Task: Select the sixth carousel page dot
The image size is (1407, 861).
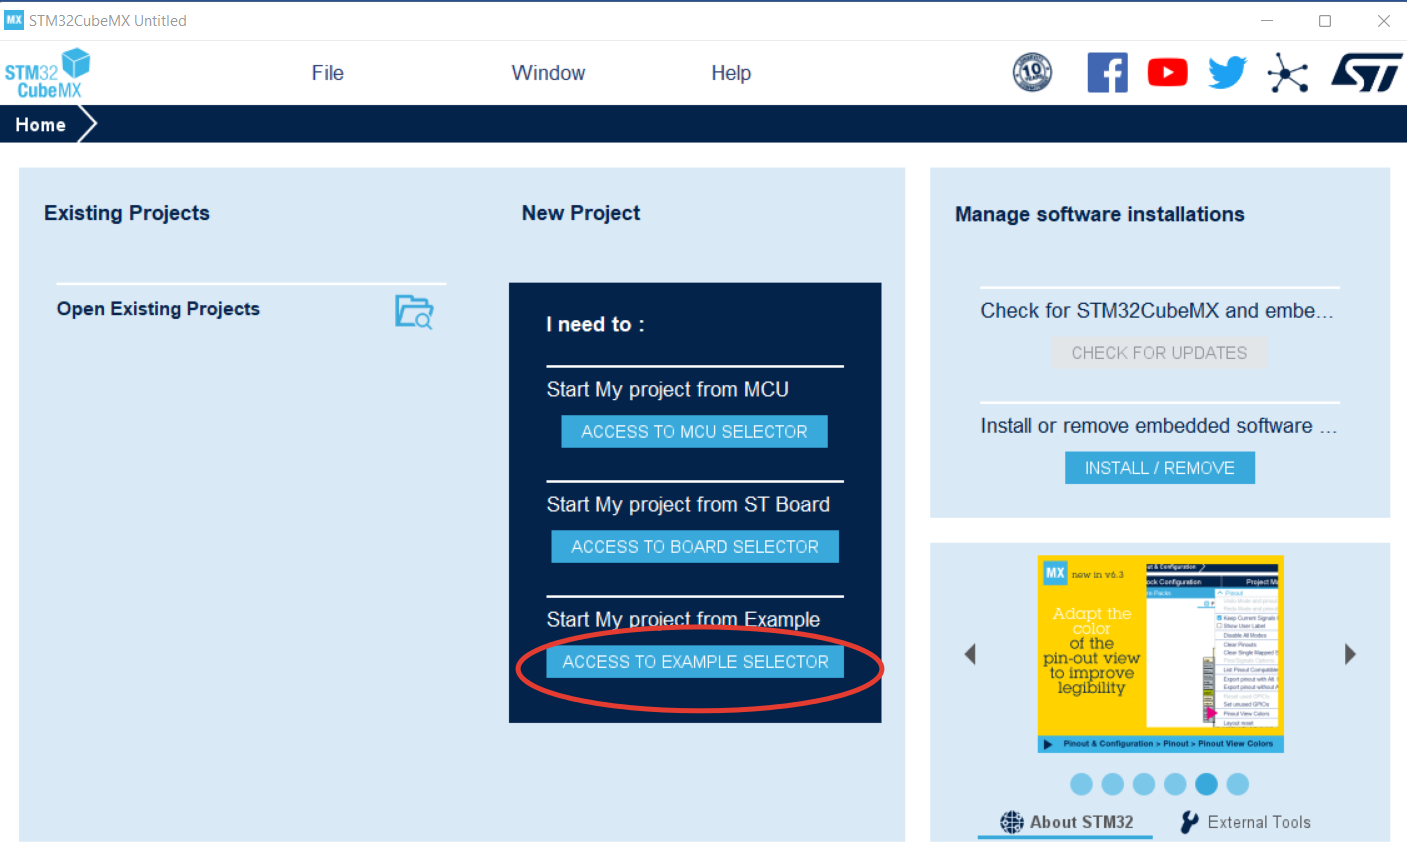Action: (1238, 784)
